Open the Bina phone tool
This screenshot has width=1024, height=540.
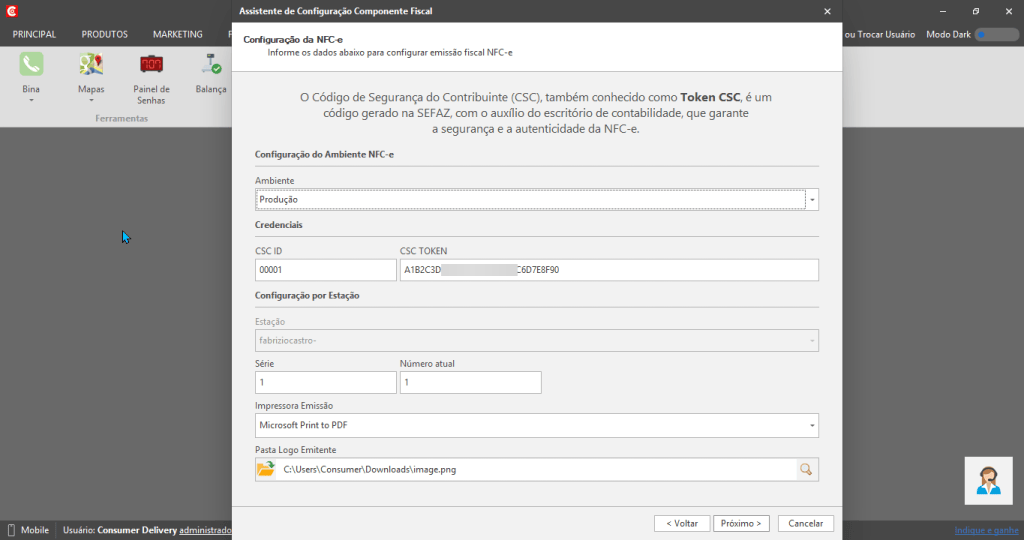coord(31,64)
